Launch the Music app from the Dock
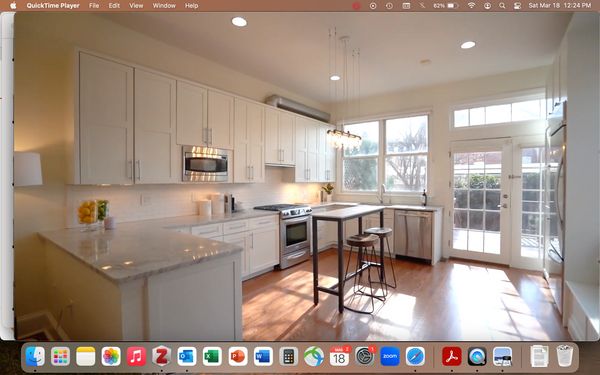Image resolution: width=600 pixels, height=375 pixels. pos(136,357)
